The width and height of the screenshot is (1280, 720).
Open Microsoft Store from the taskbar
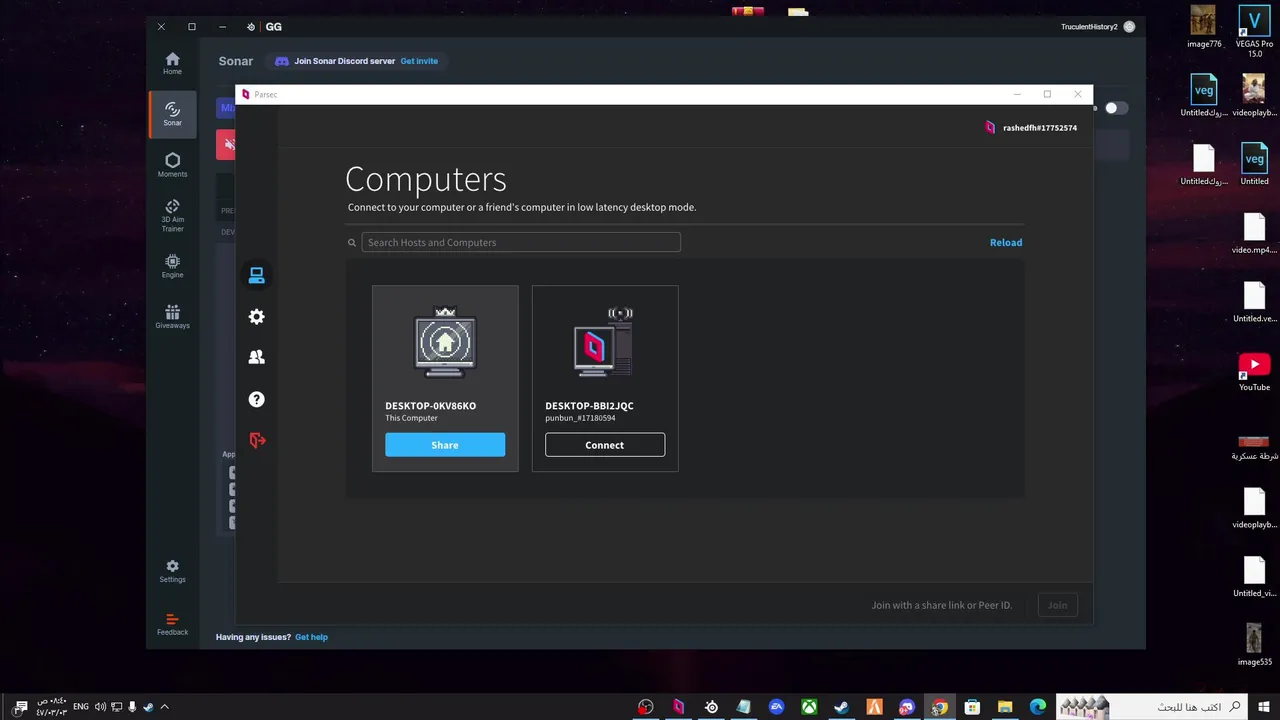click(972, 707)
